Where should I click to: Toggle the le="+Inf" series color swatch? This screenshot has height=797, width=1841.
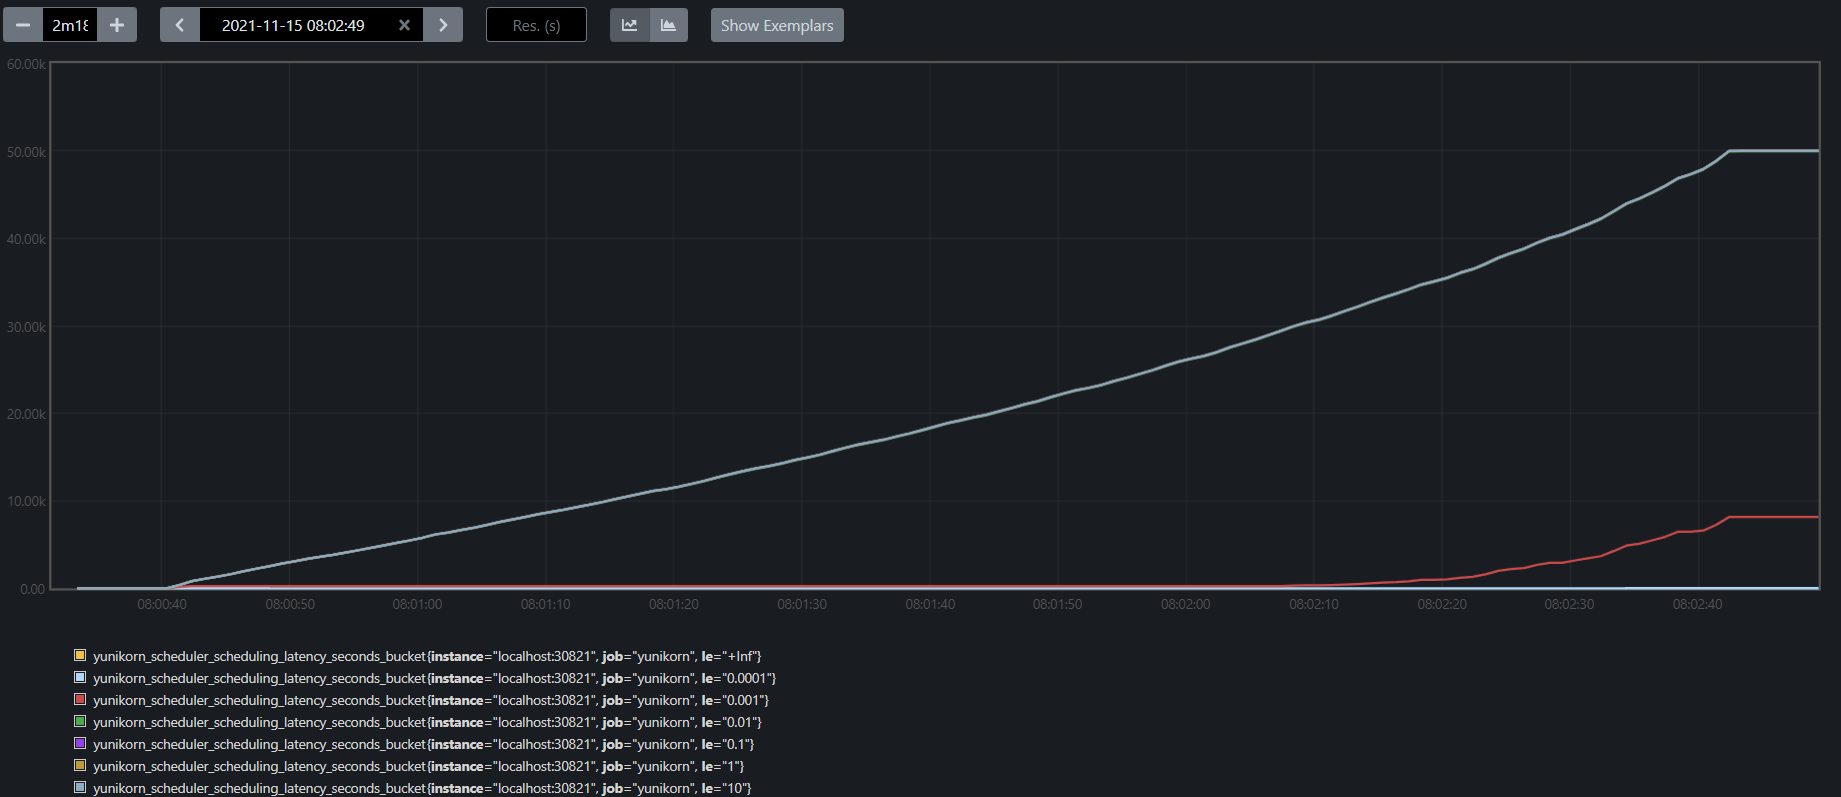click(x=80, y=656)
